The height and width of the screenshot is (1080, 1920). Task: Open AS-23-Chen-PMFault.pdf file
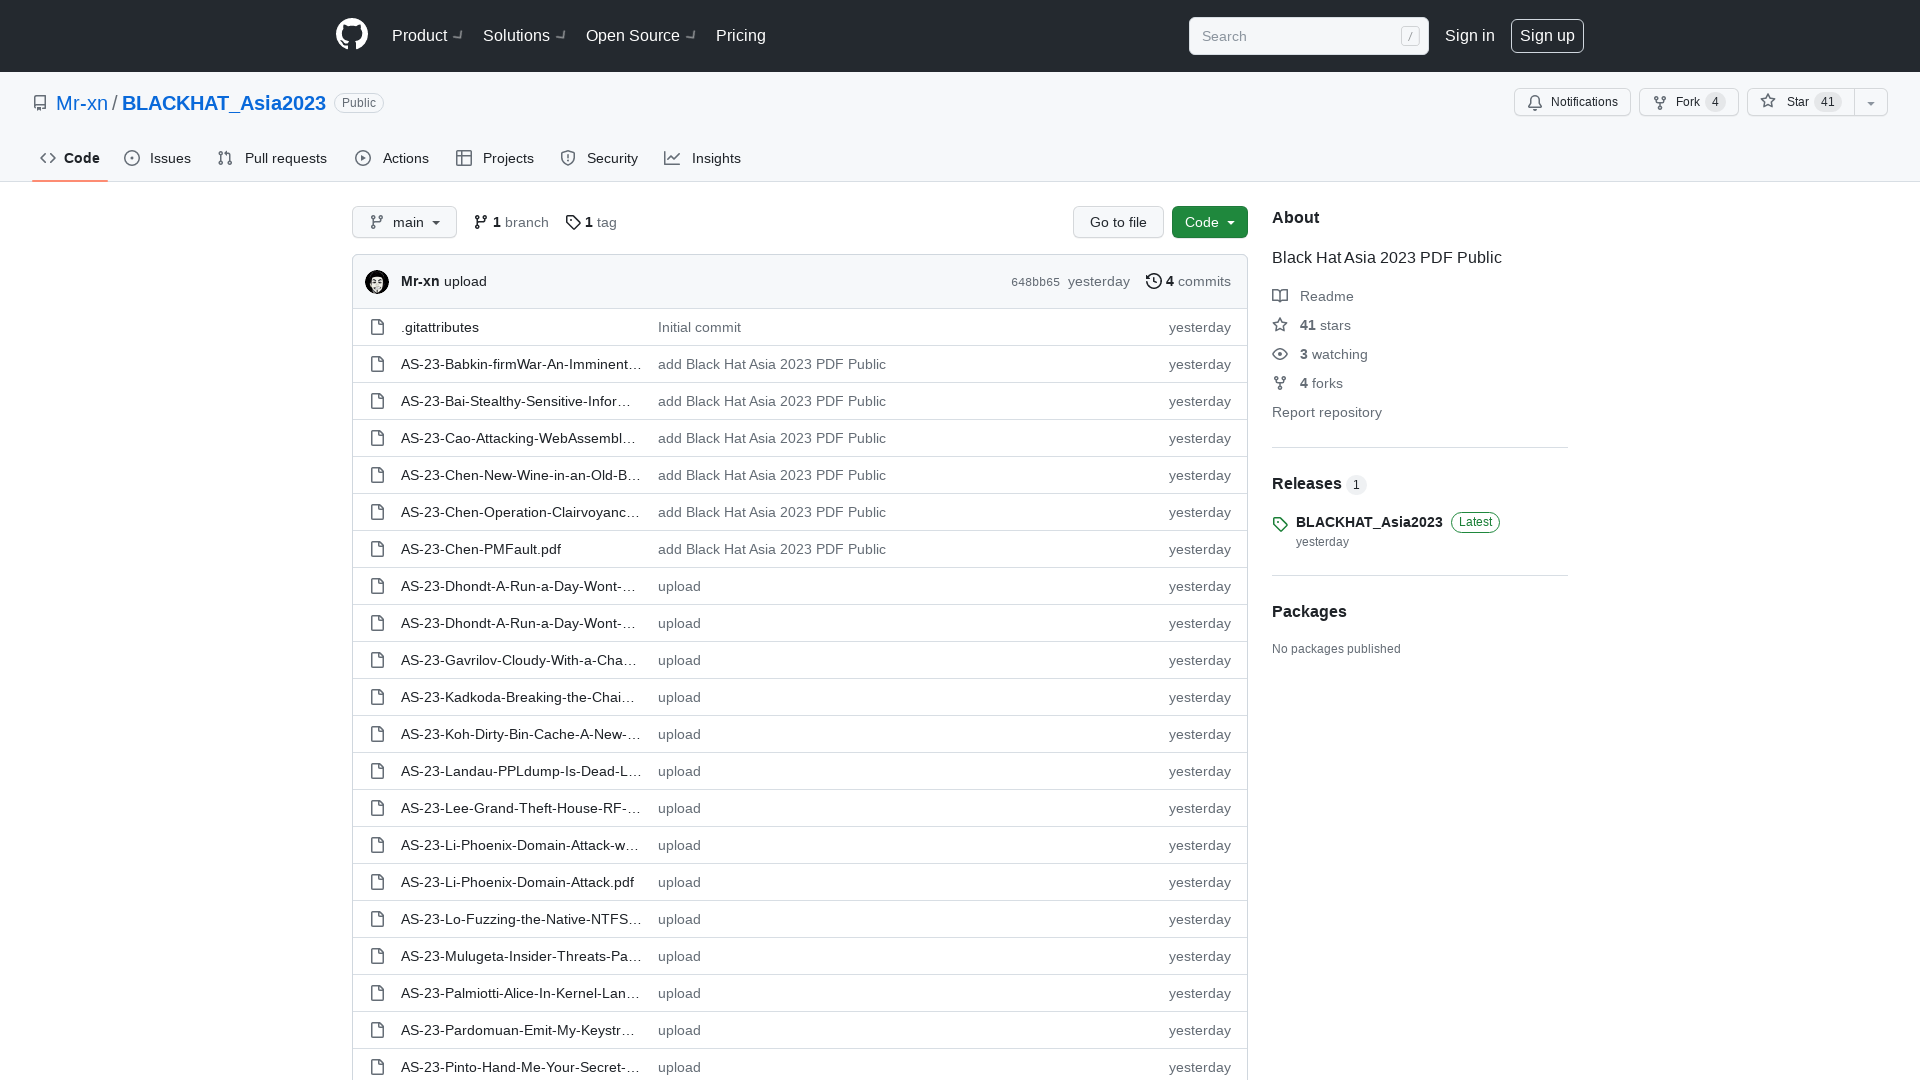point(481,549)
